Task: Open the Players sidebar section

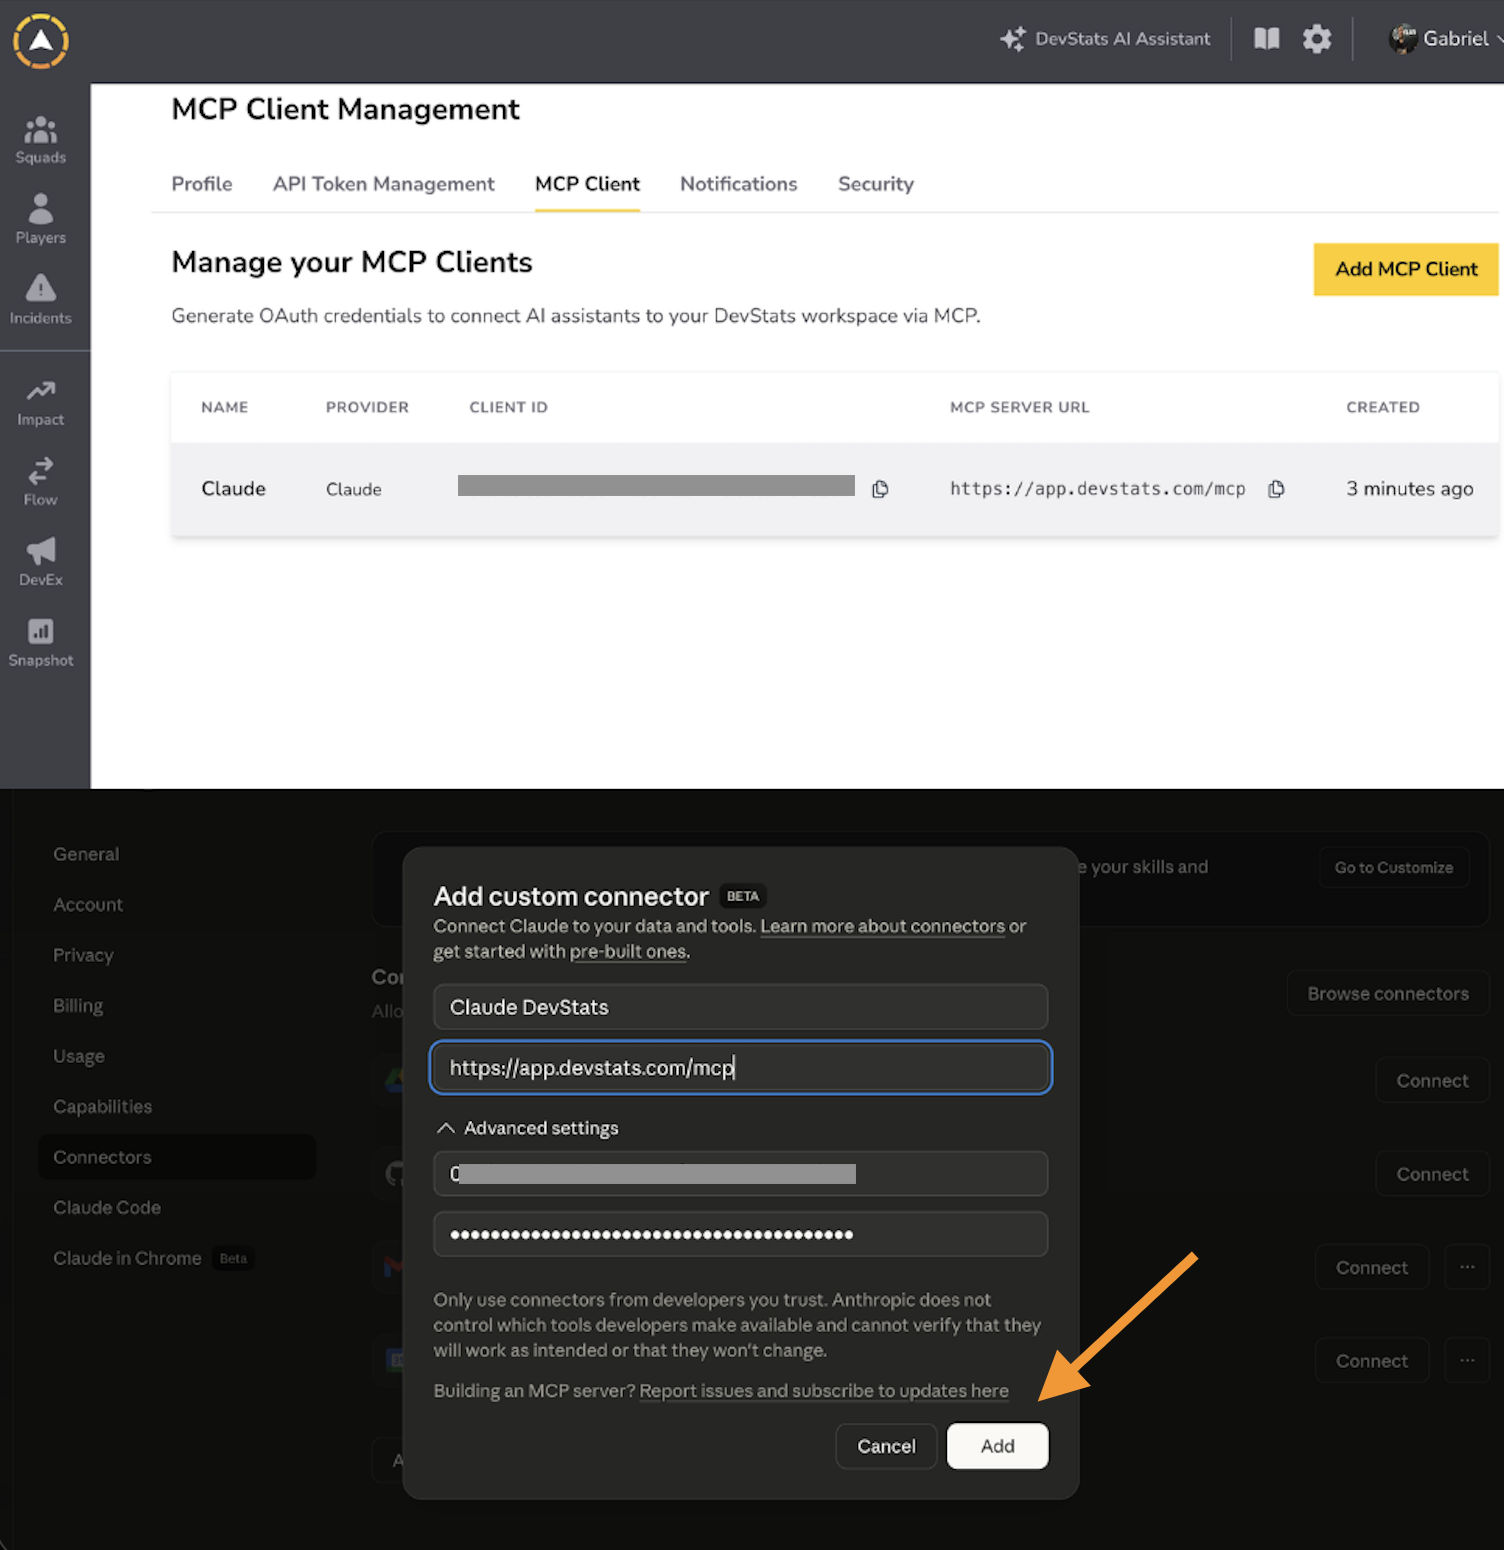Action: [41, 220]
